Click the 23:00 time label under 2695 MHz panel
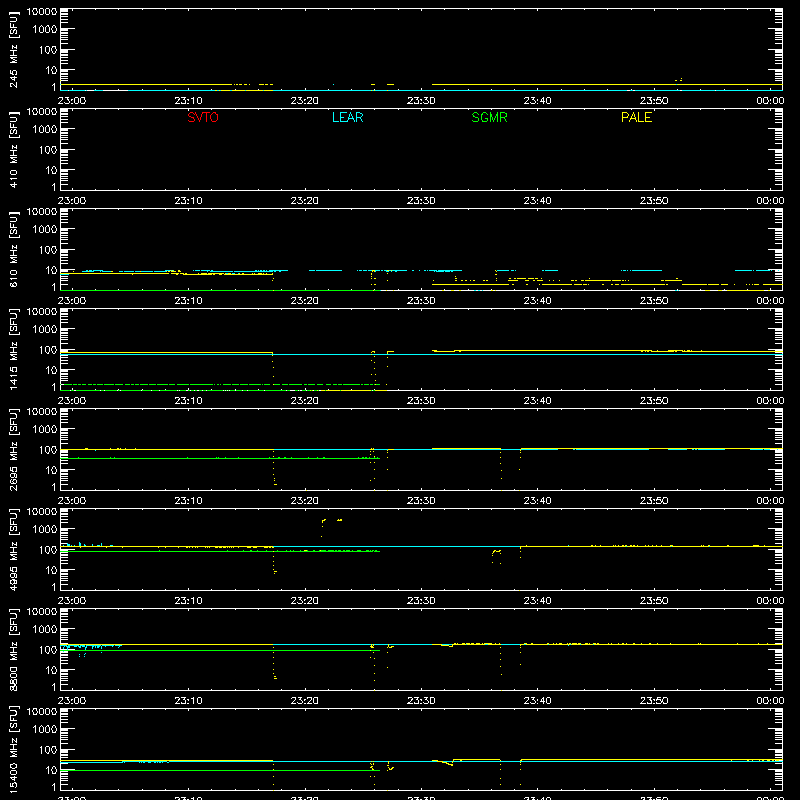 point(72,501)
